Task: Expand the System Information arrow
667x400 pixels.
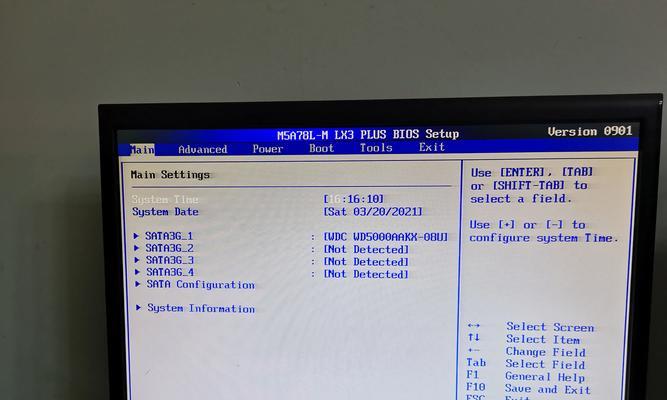Action: tap(138, 307)
